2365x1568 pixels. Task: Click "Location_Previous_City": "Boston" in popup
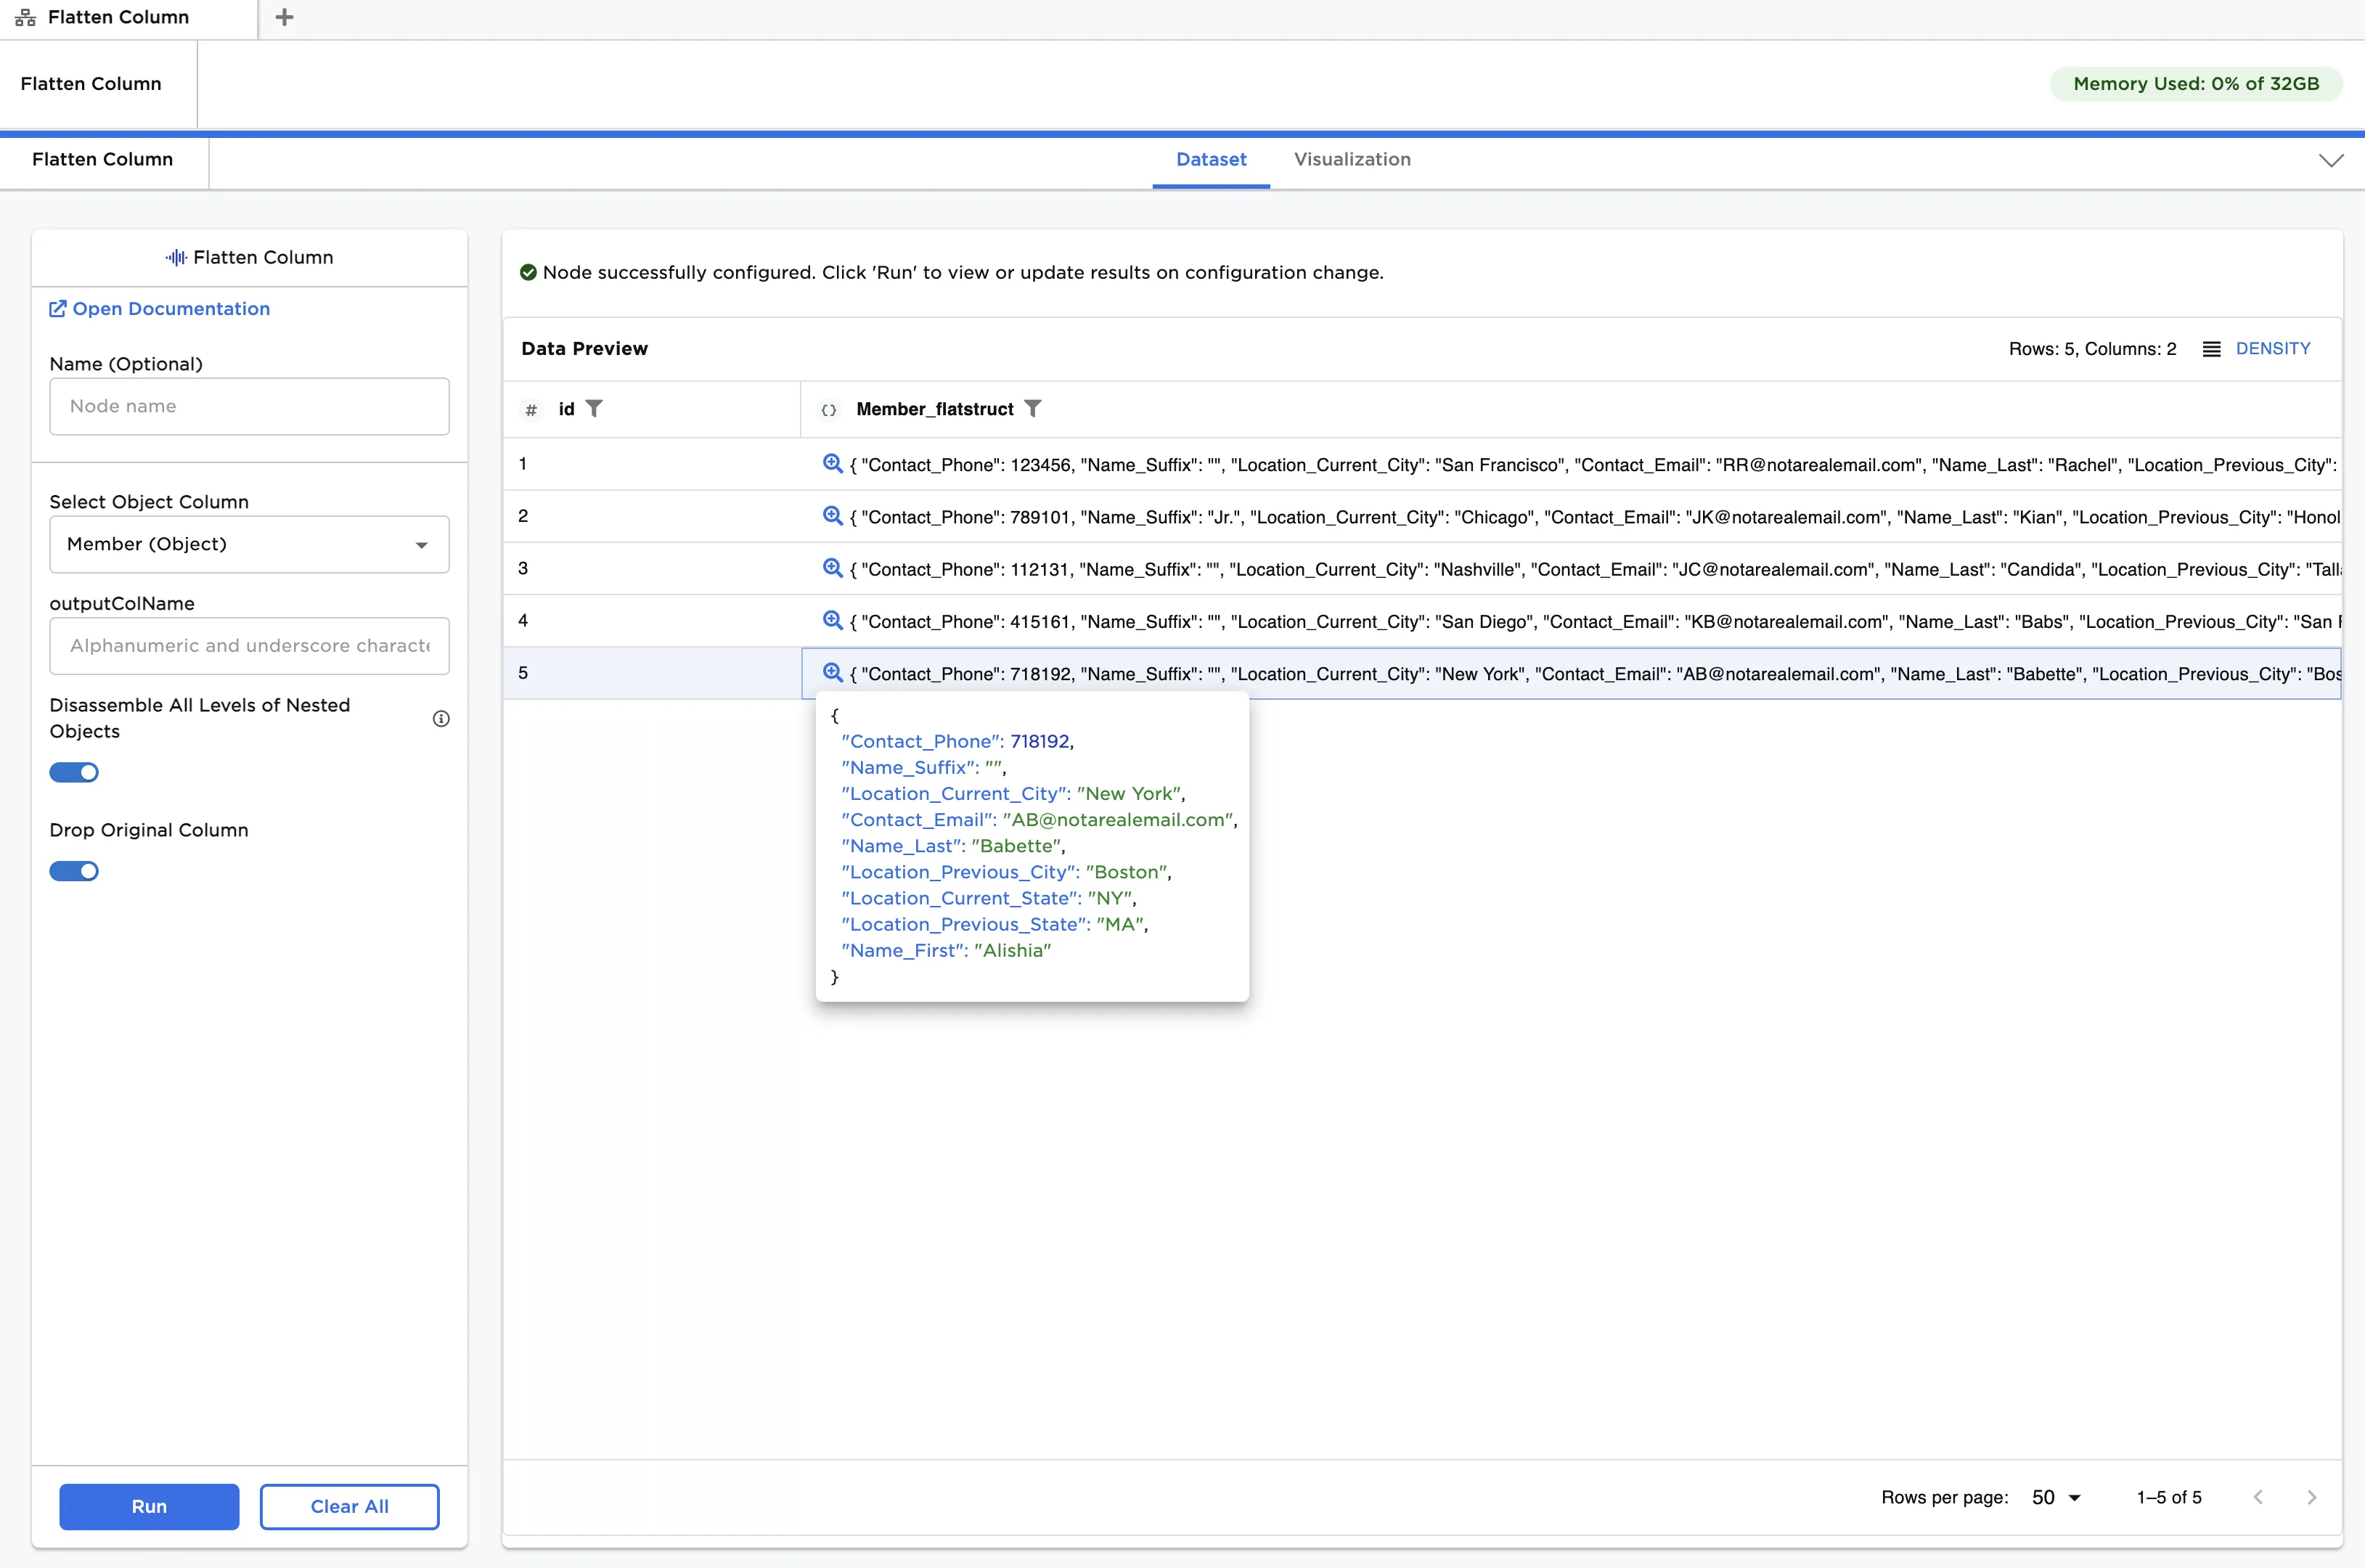pyautogui.click(x=1006, y=872)
